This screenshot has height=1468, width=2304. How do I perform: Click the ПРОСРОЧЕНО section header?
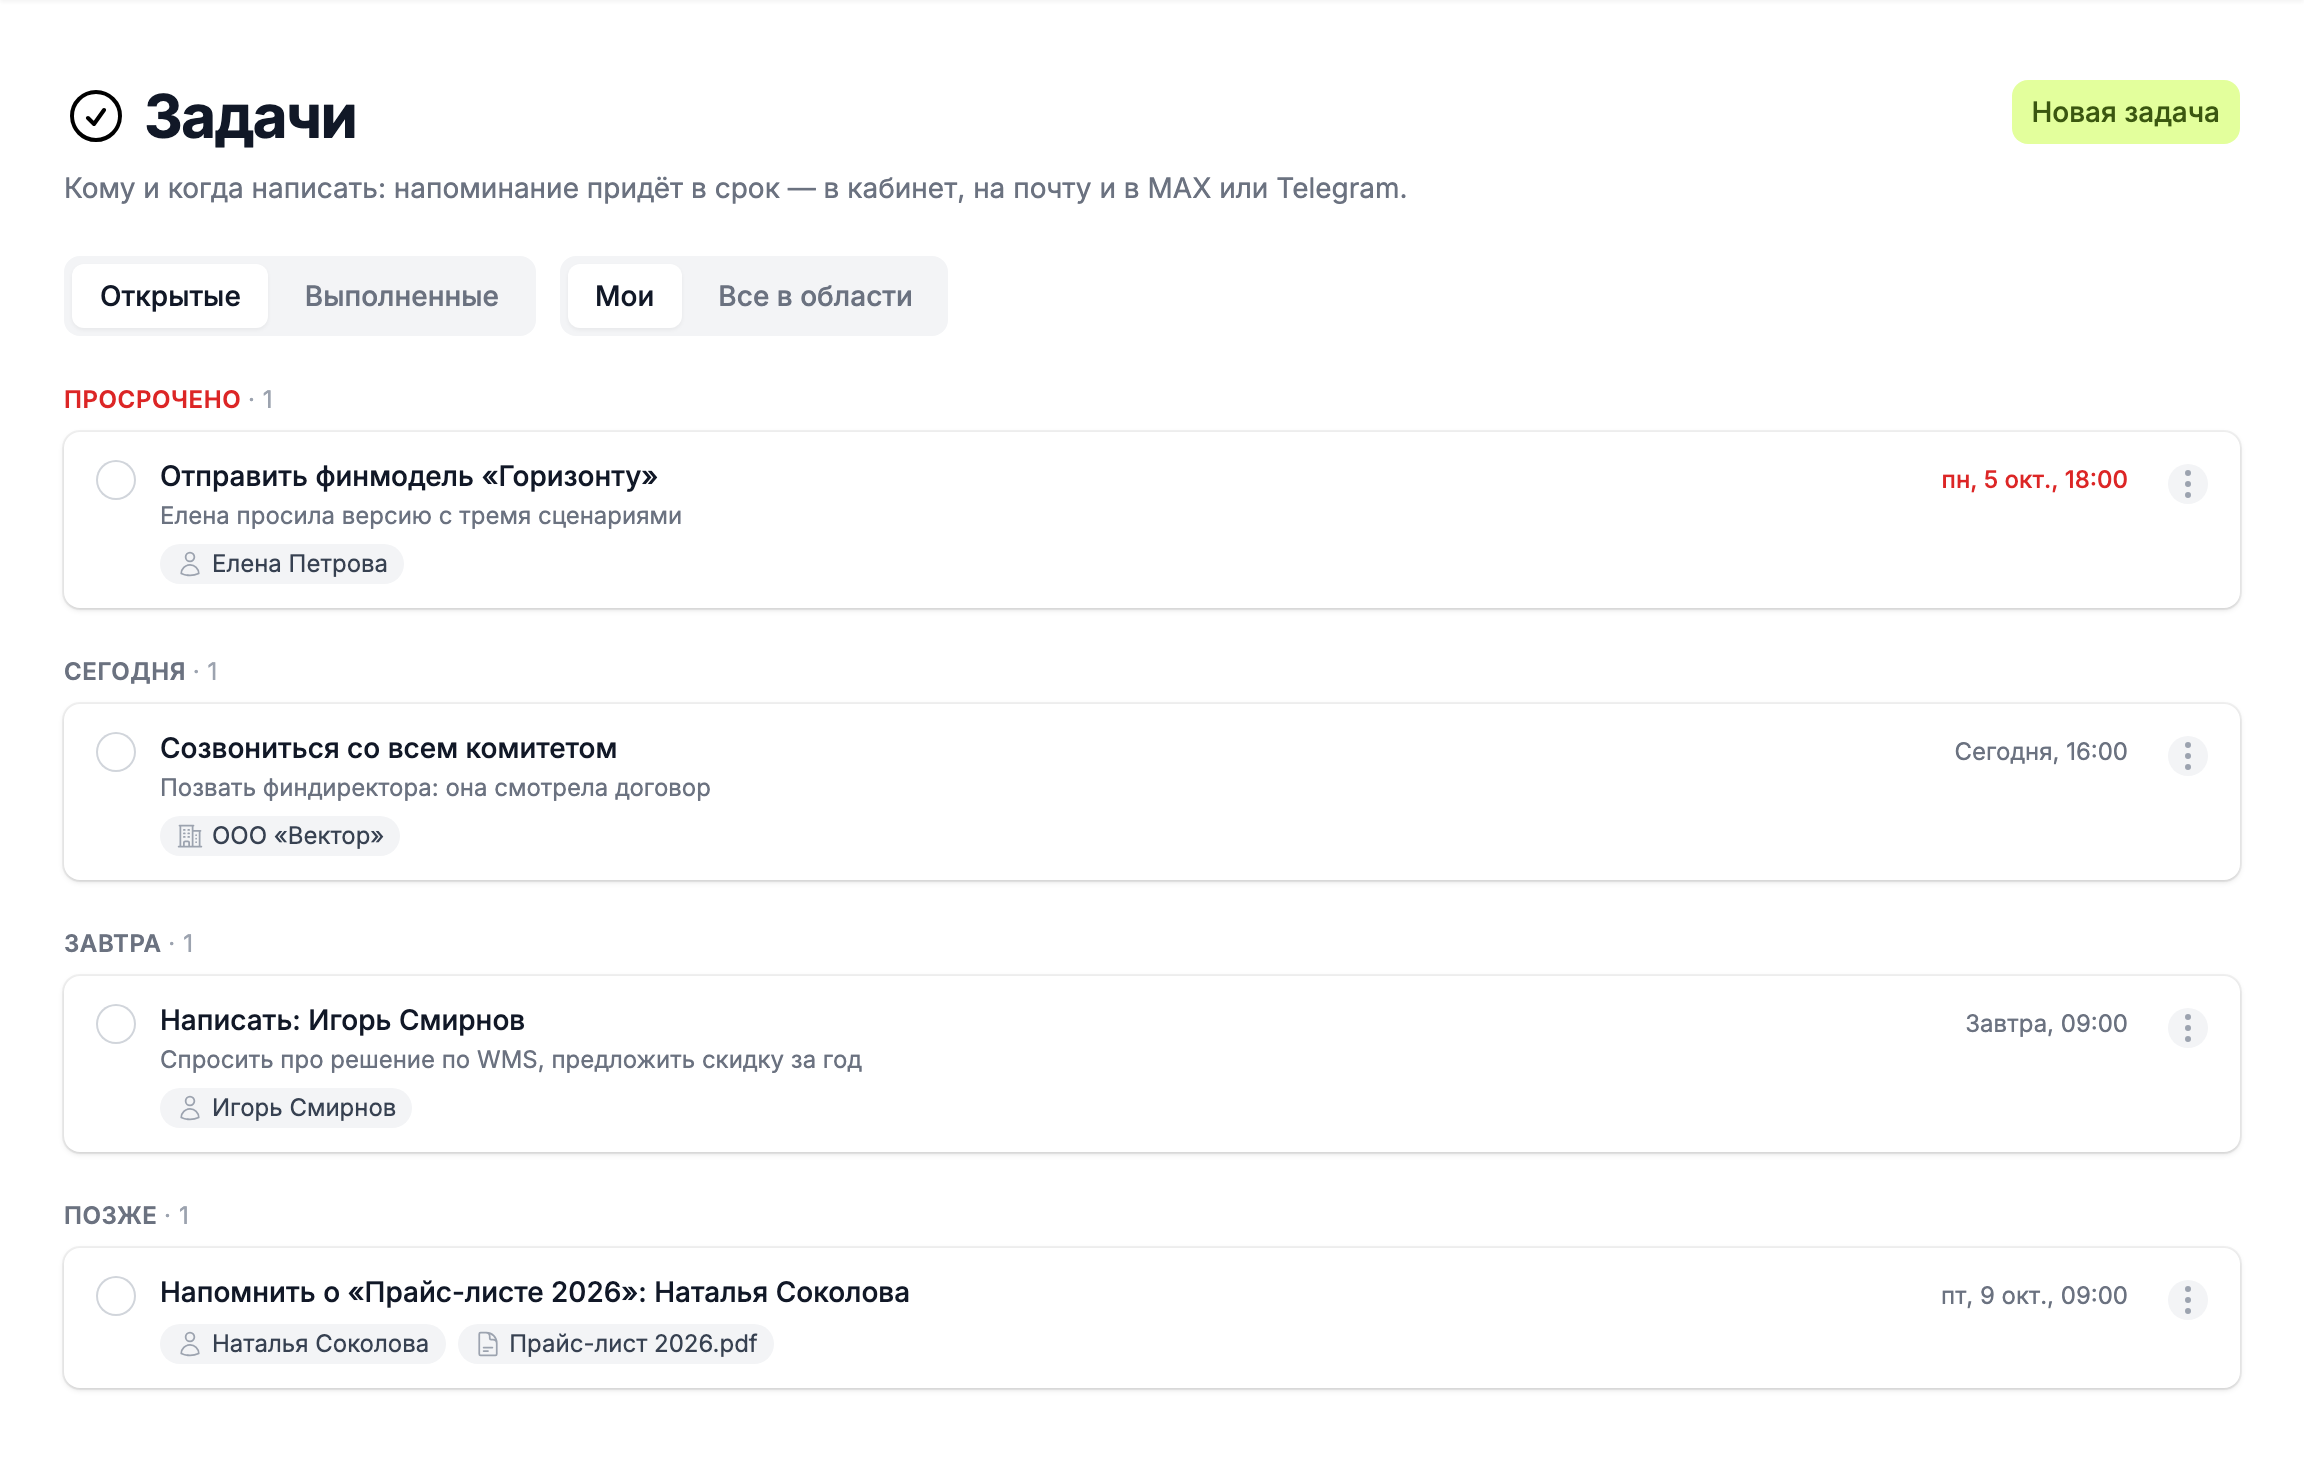coord(152,399)
